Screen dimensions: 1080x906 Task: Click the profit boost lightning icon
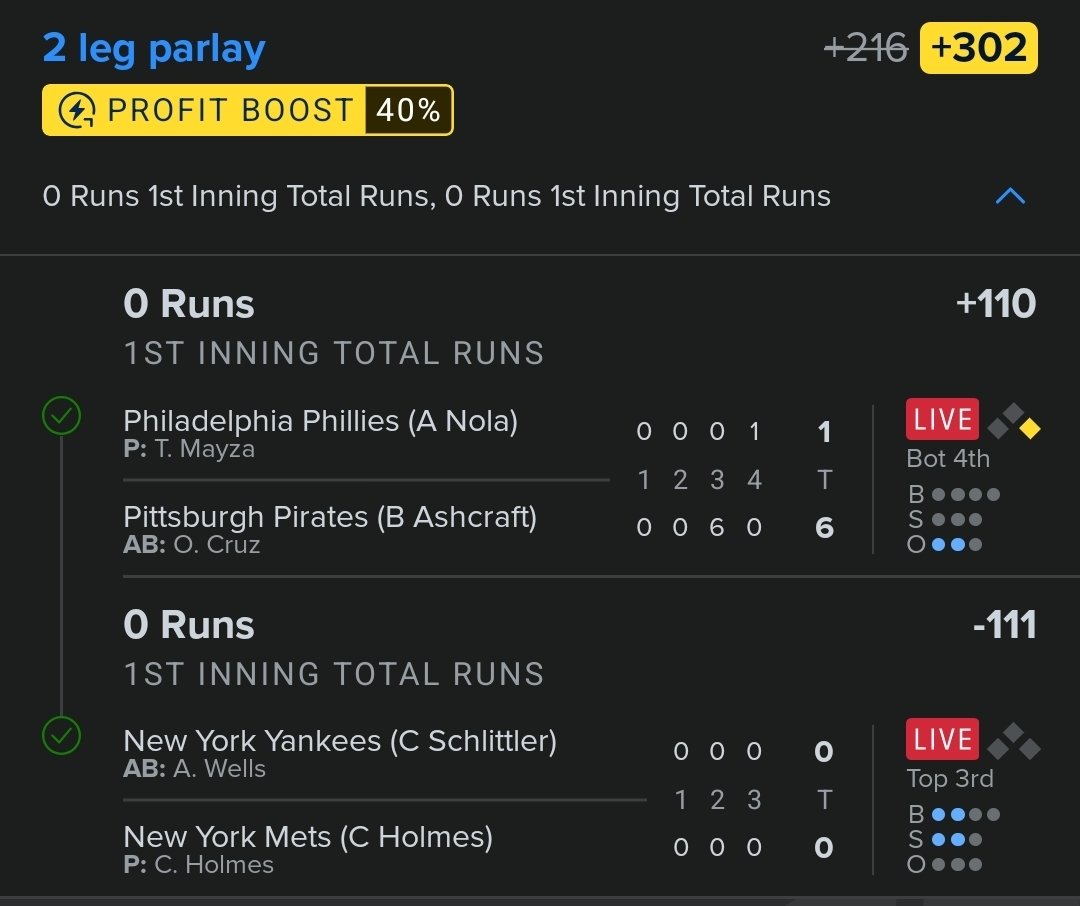click(x=76, y=110)
